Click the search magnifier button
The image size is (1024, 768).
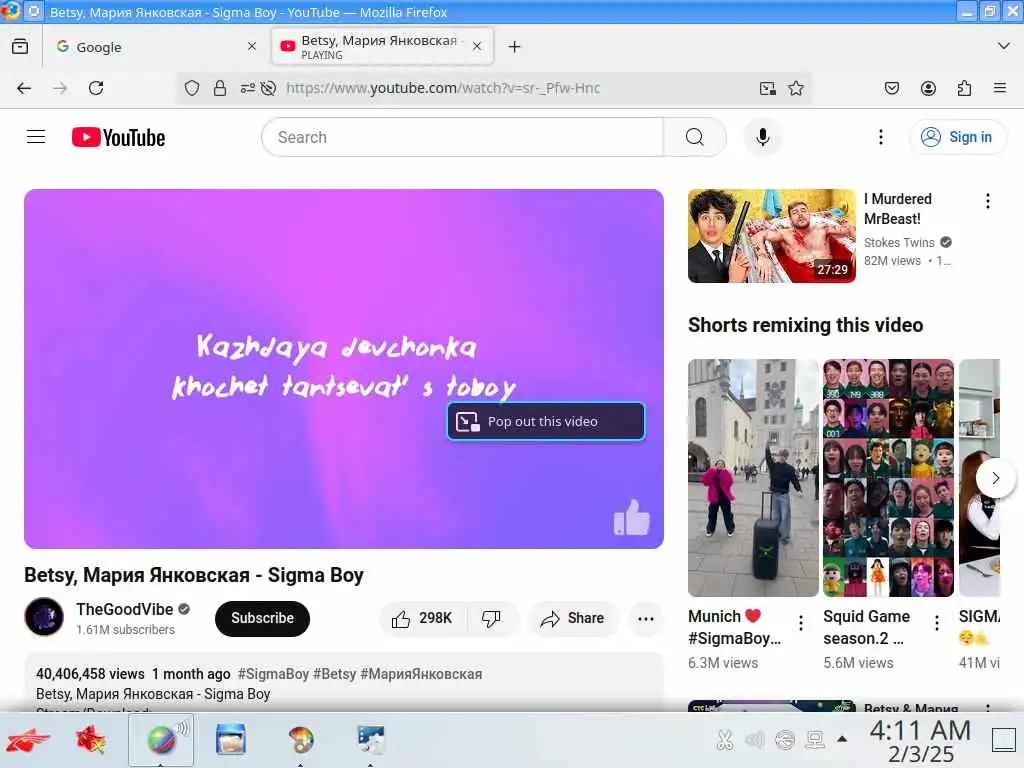694,137
